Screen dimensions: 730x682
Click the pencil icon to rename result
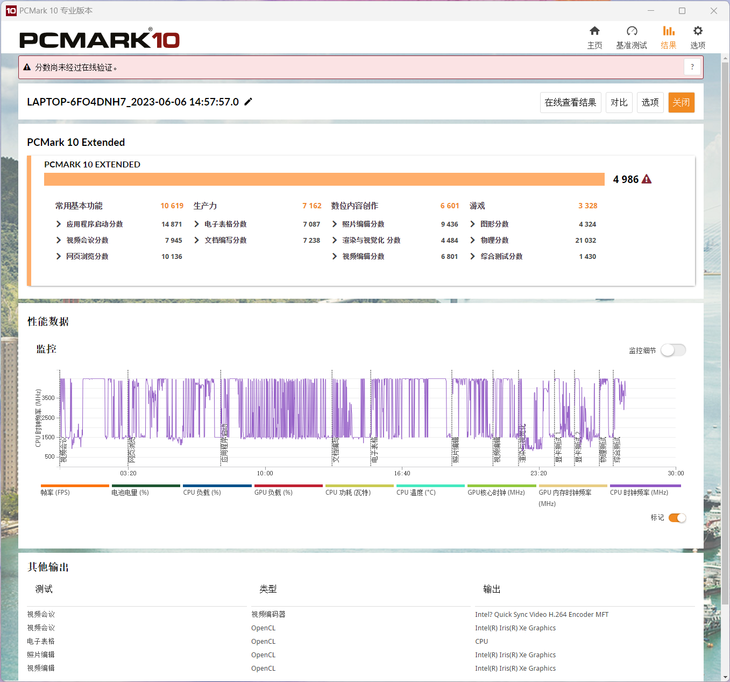pos(249,101)
